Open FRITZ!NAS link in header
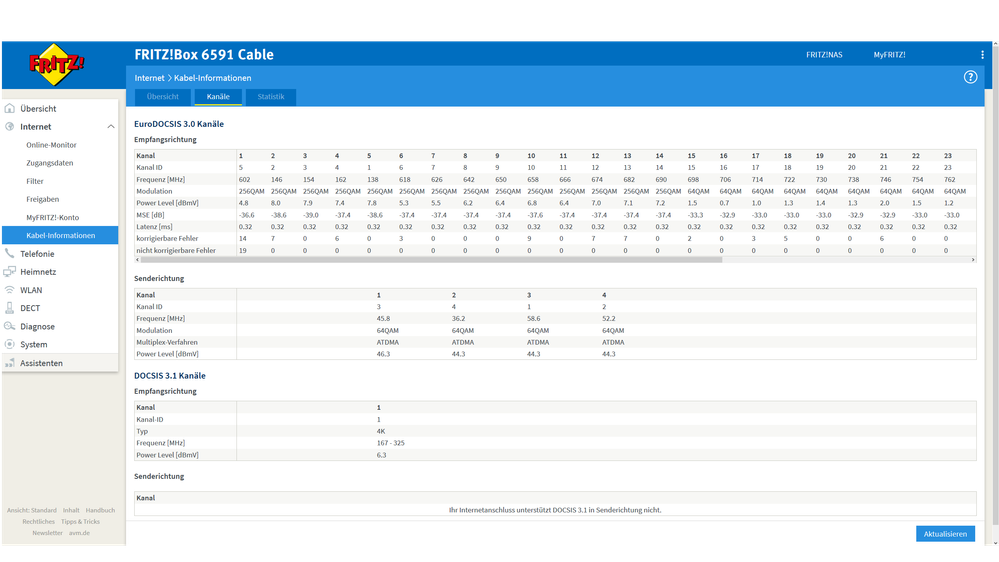999x562 pixels. click(x=824, y=55)
